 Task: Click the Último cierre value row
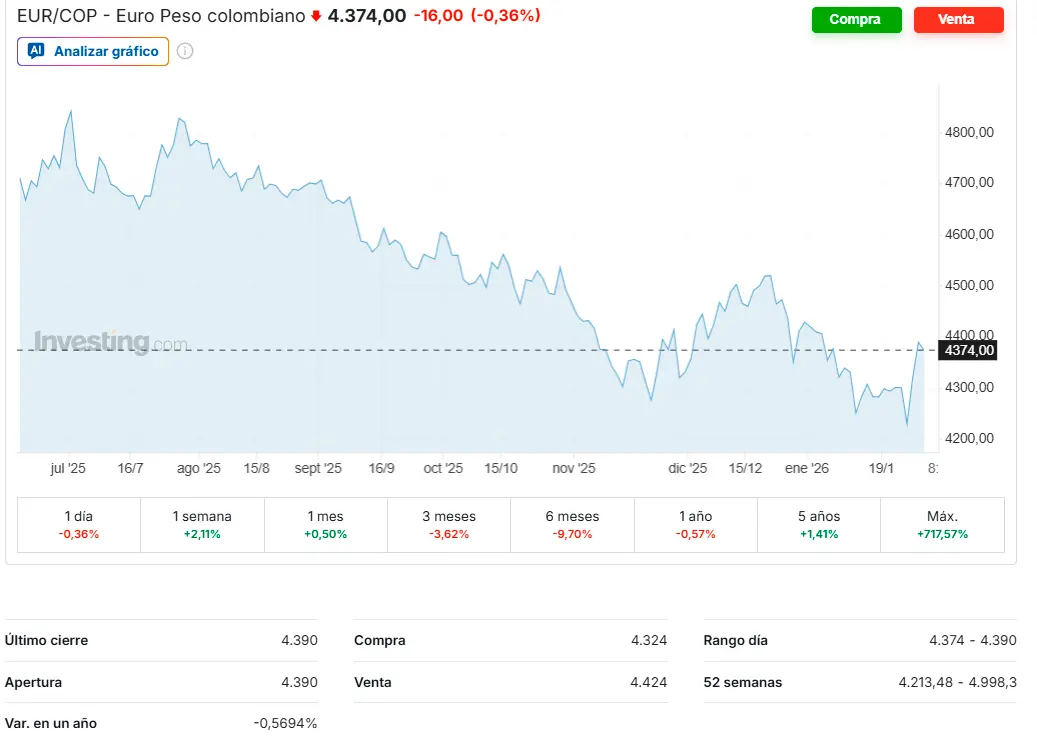tap(161, 640)
